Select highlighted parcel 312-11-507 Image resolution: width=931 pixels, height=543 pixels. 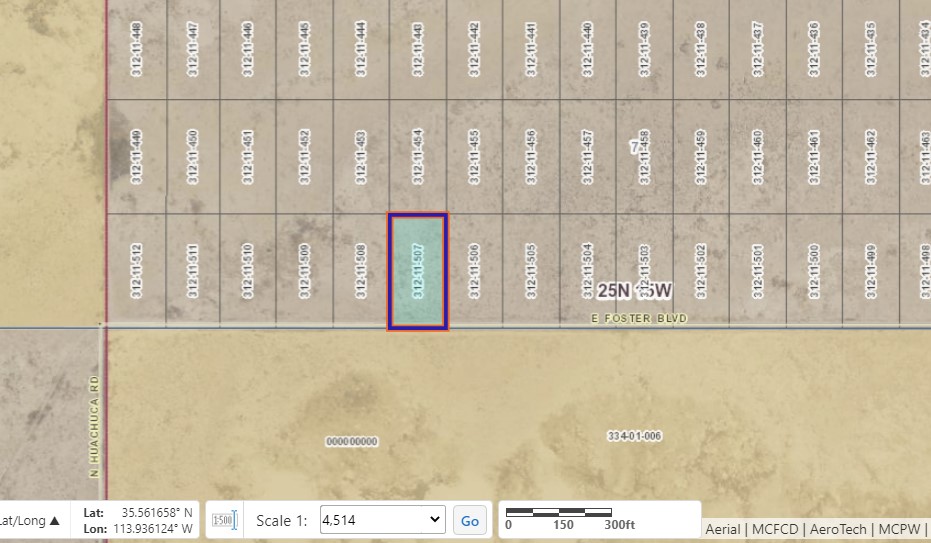[x=417, y=271]
